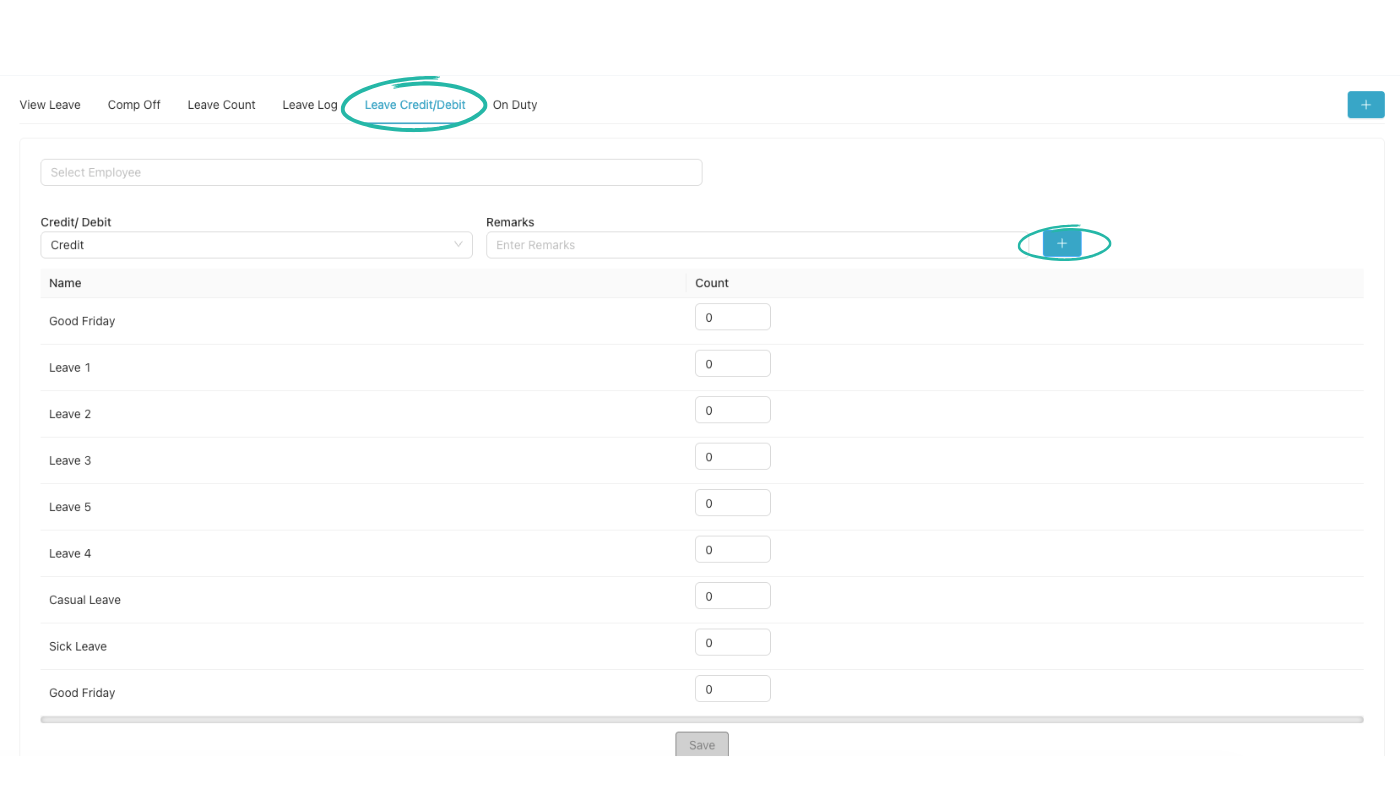Click inside the Enter Remarks field
This screenshot has height=800, width=1400.
(x=750, y=244)
